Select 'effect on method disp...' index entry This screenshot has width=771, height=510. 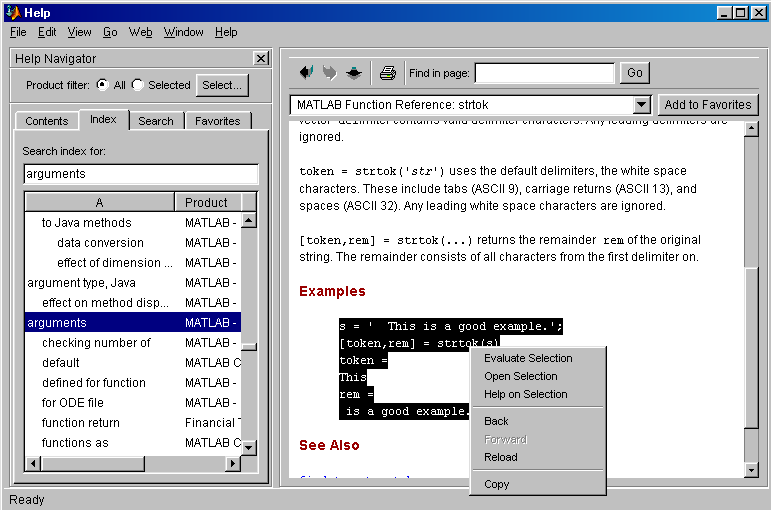point(133,302)
